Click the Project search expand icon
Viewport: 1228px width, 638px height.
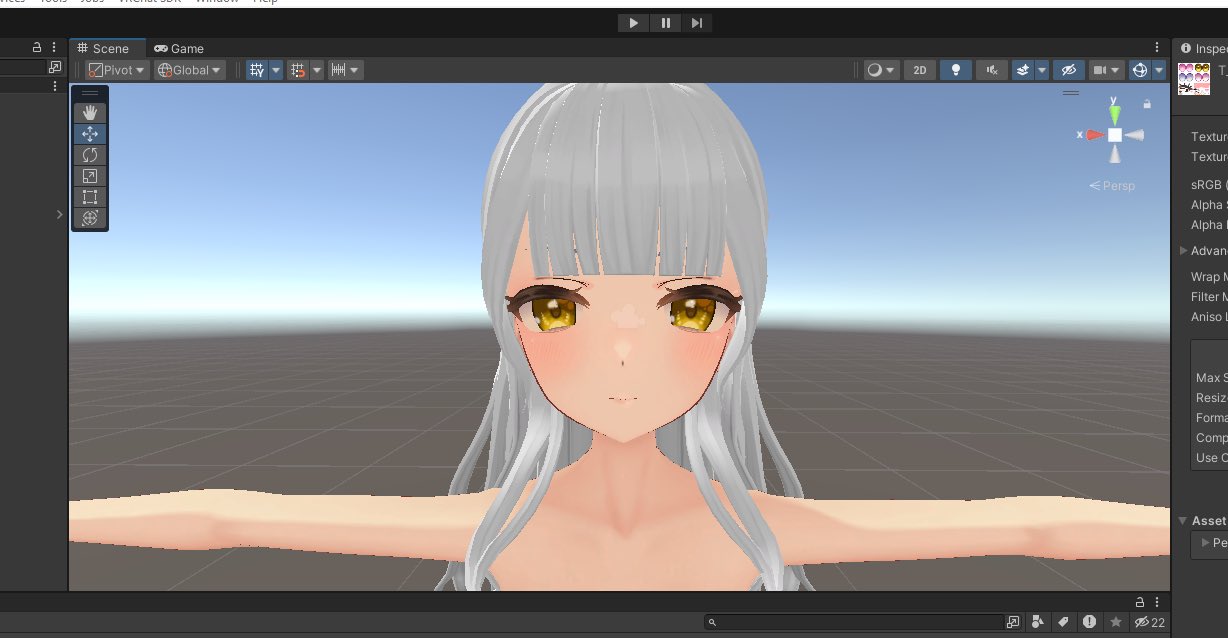pyautogui.click(x=1013, y=622)
